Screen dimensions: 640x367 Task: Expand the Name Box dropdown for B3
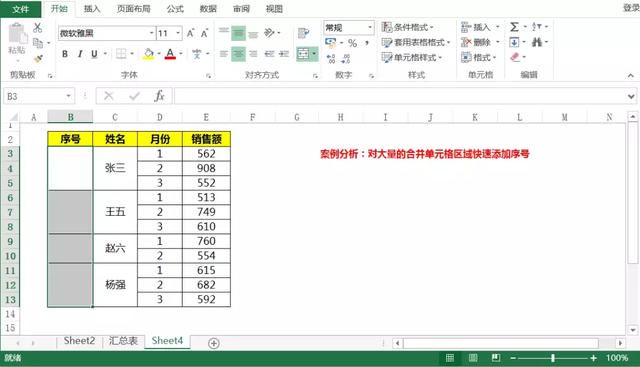[x=69, y=96]
